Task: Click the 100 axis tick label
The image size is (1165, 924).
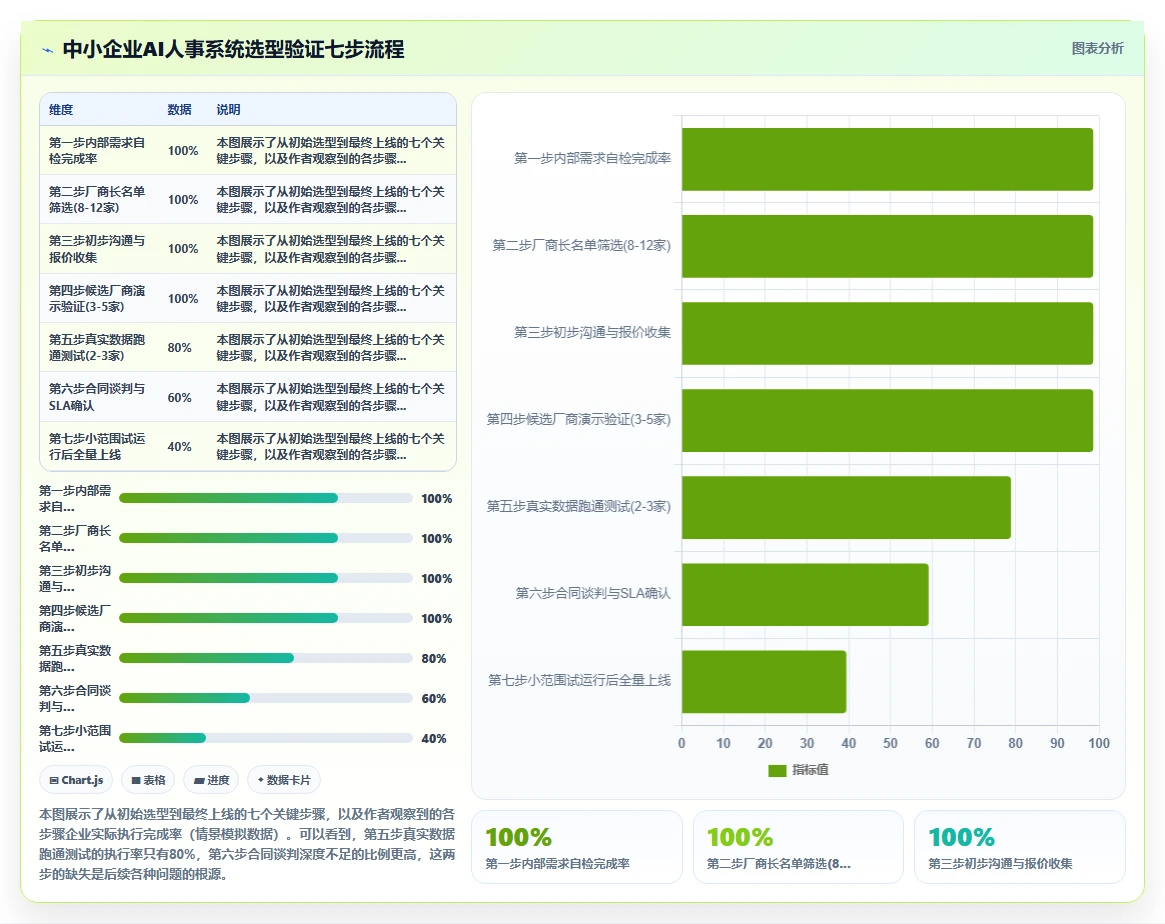Action: (x=1099, y=743)
